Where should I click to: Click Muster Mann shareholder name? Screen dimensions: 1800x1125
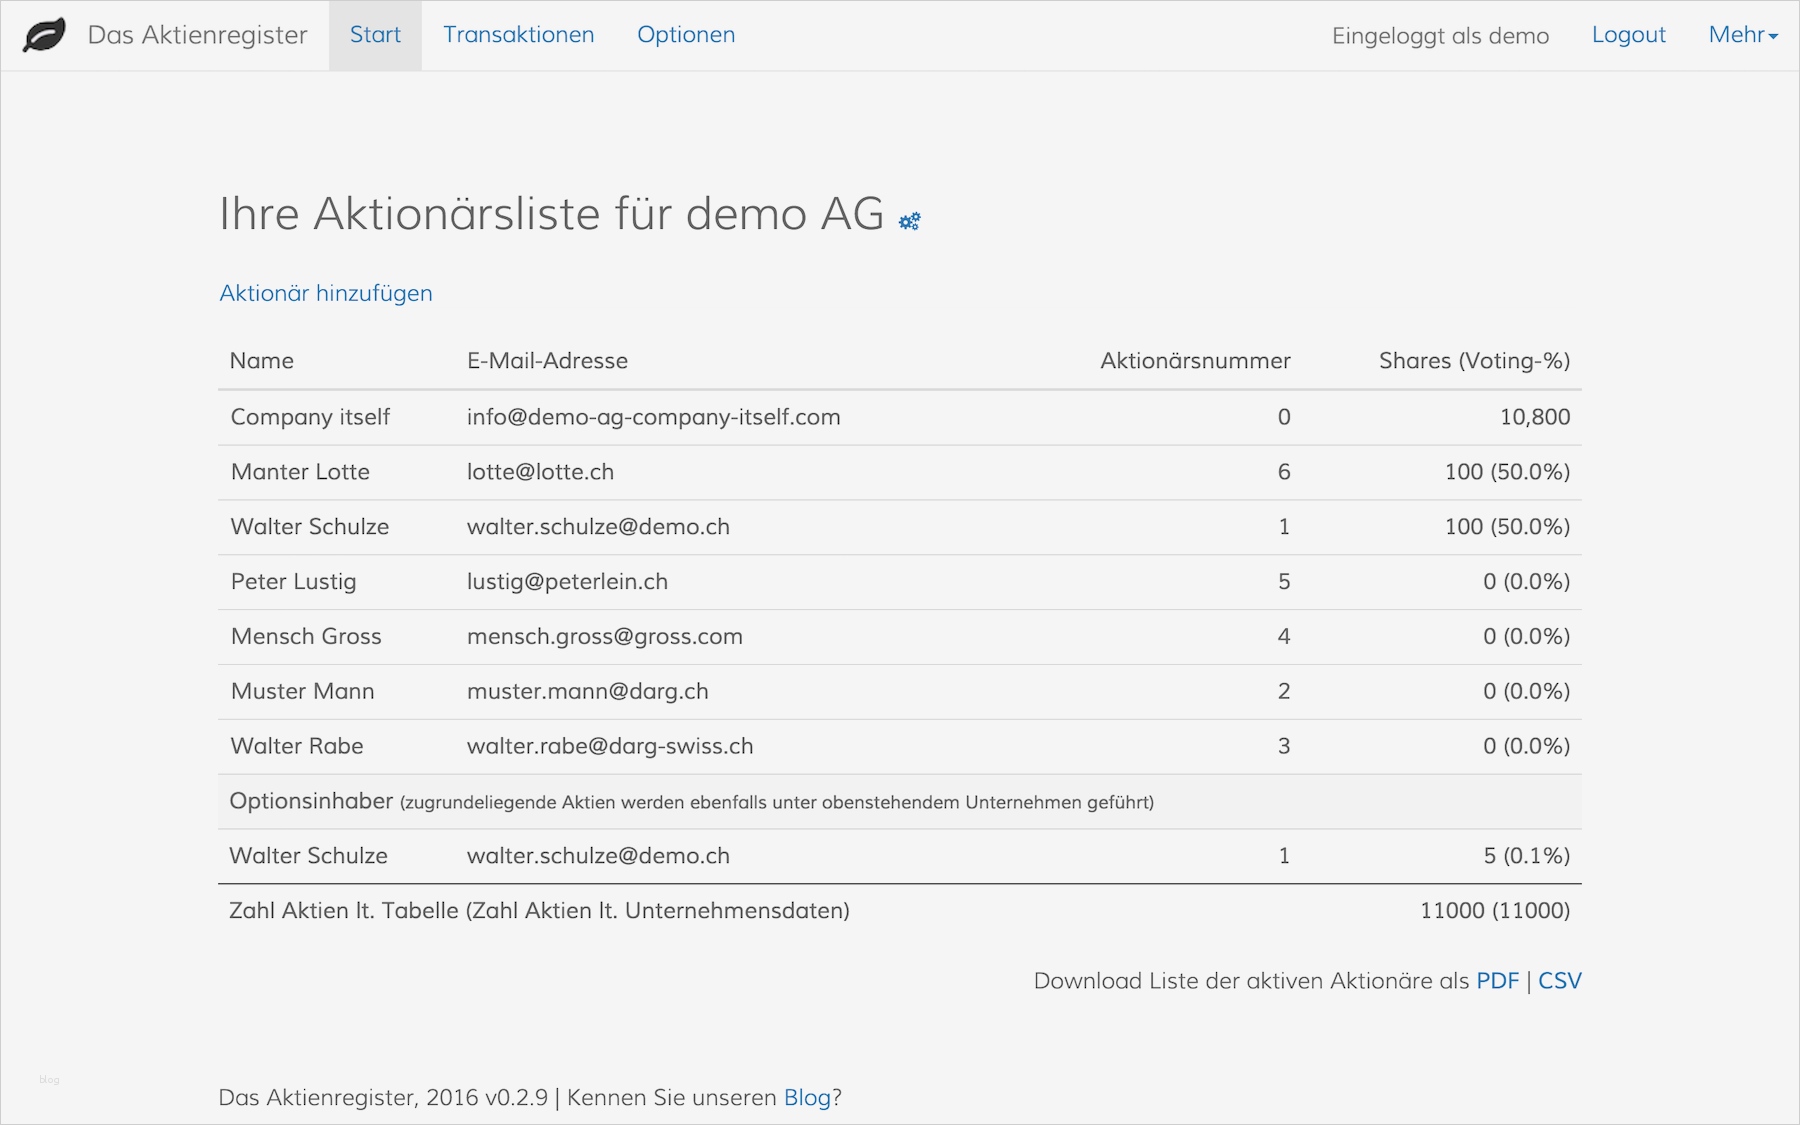pyautogui.click(x=302, y=692)
